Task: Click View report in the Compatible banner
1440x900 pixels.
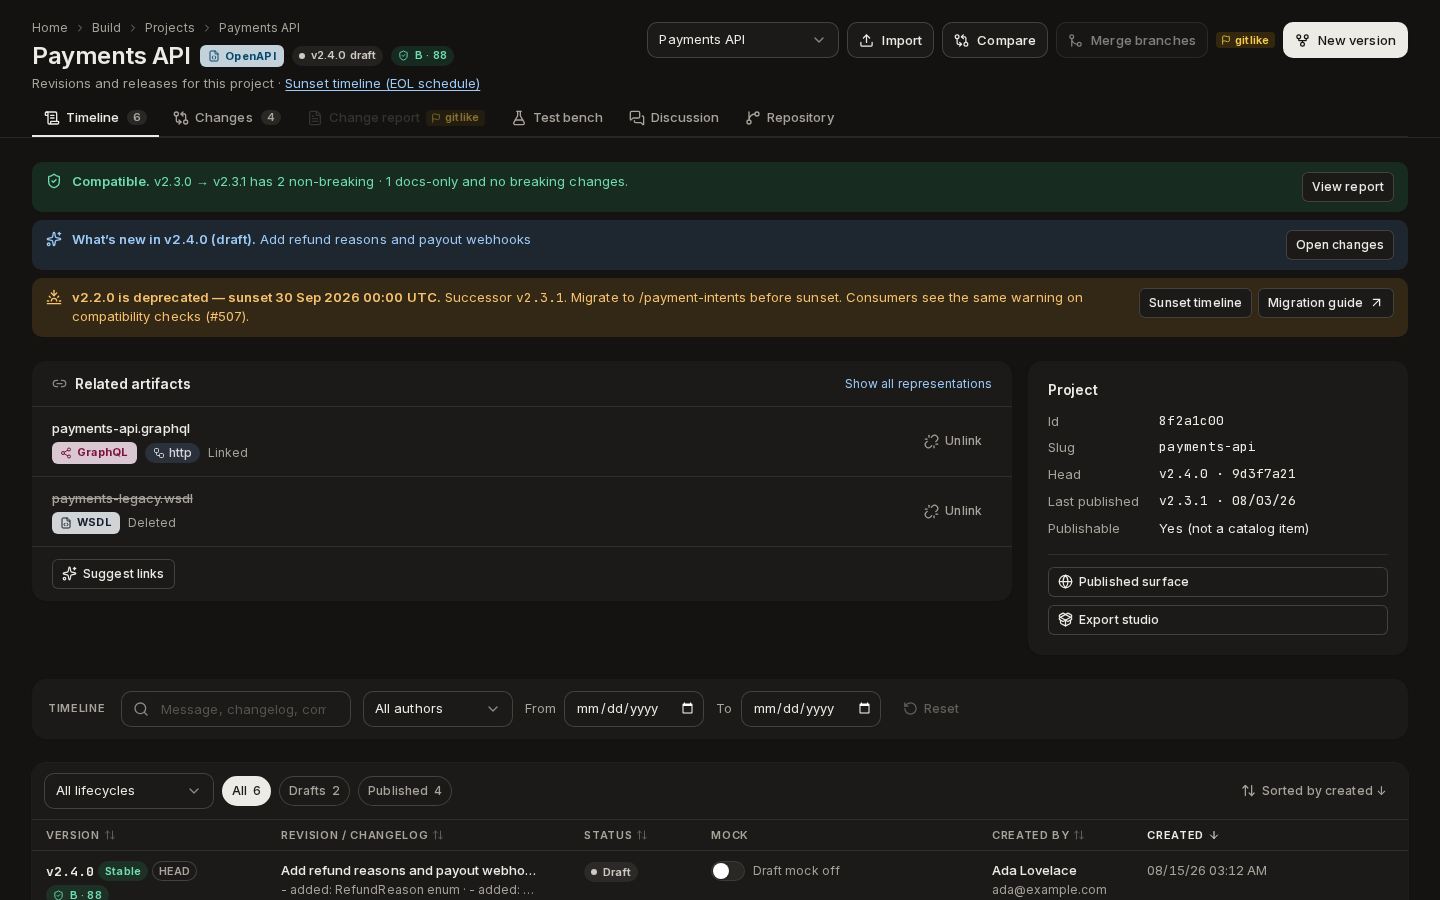Action: (1348, 187)
